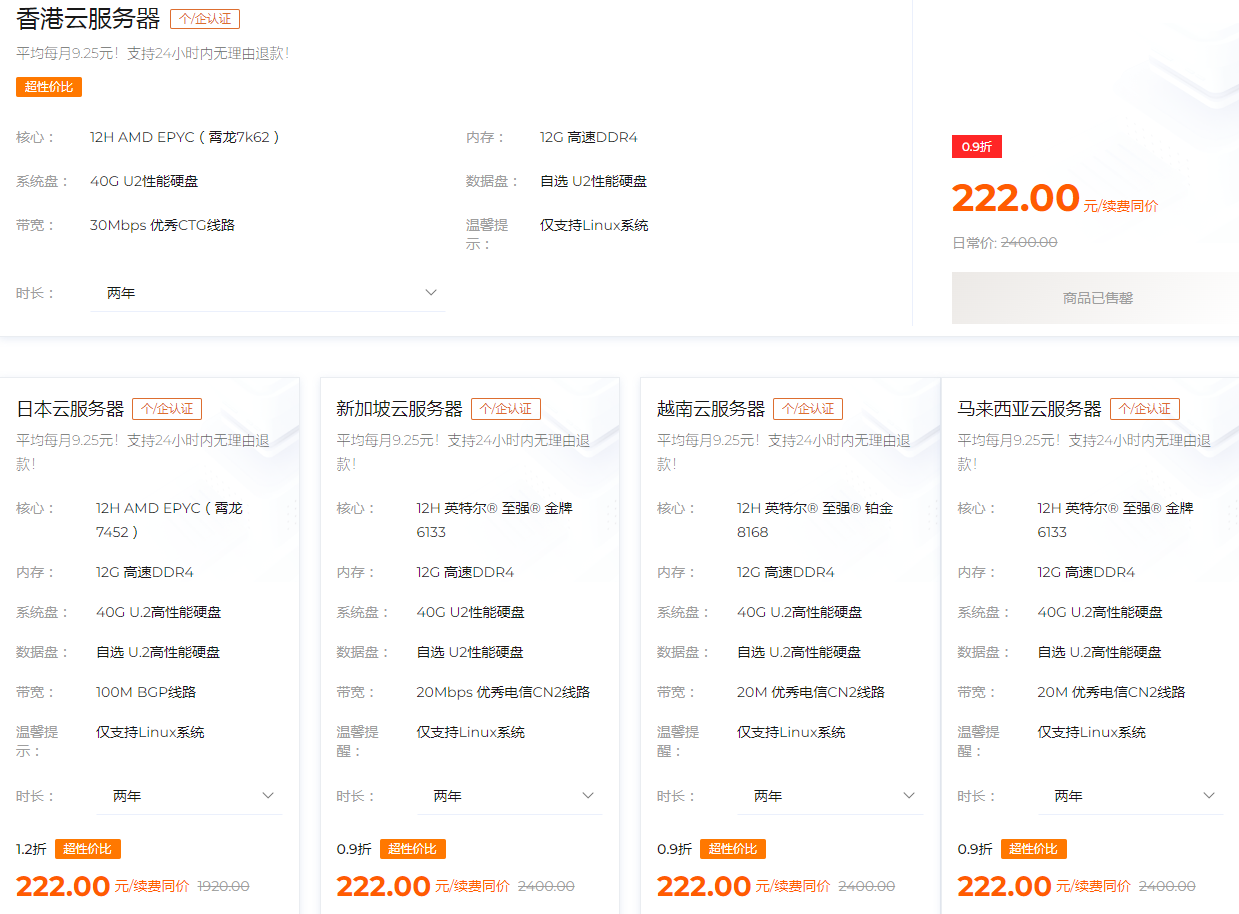This screenshot has width=1239, height=914.
Task: Open the 时长 duration dropdown for 香港云服务器
Action: pos(268,292)
